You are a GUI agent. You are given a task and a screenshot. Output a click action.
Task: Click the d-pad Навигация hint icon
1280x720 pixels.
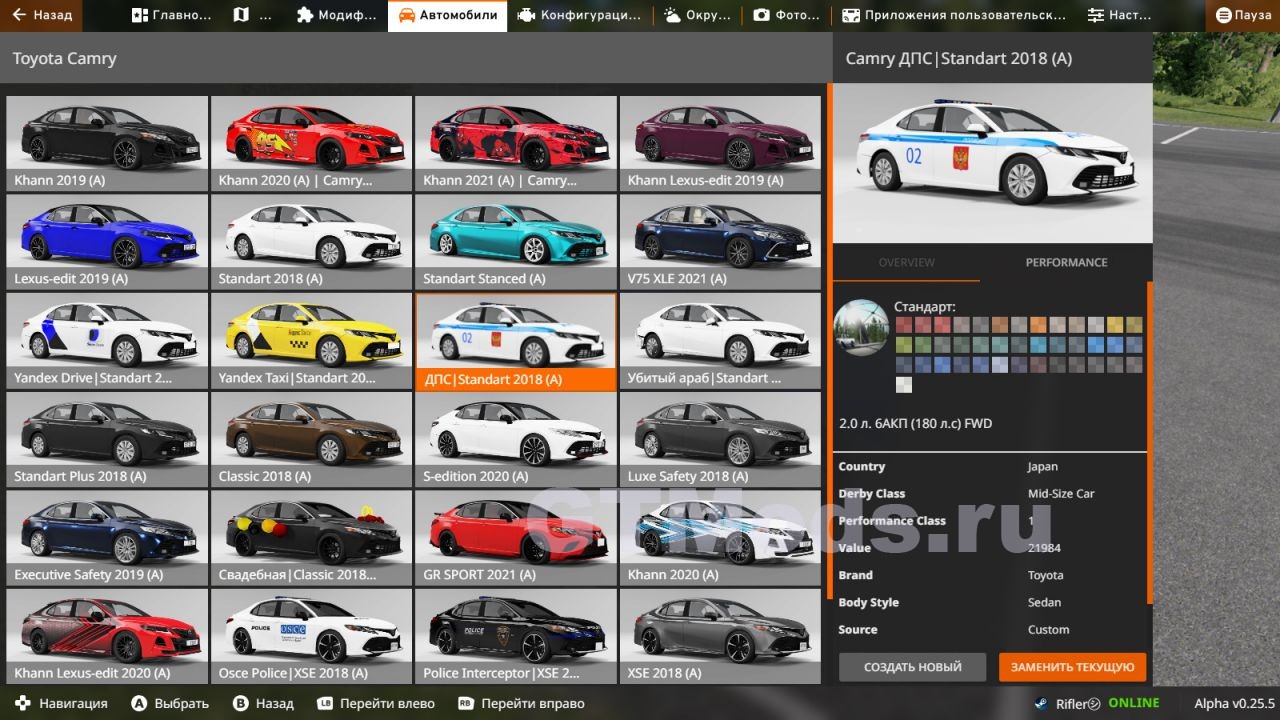(x=22, y=703)
